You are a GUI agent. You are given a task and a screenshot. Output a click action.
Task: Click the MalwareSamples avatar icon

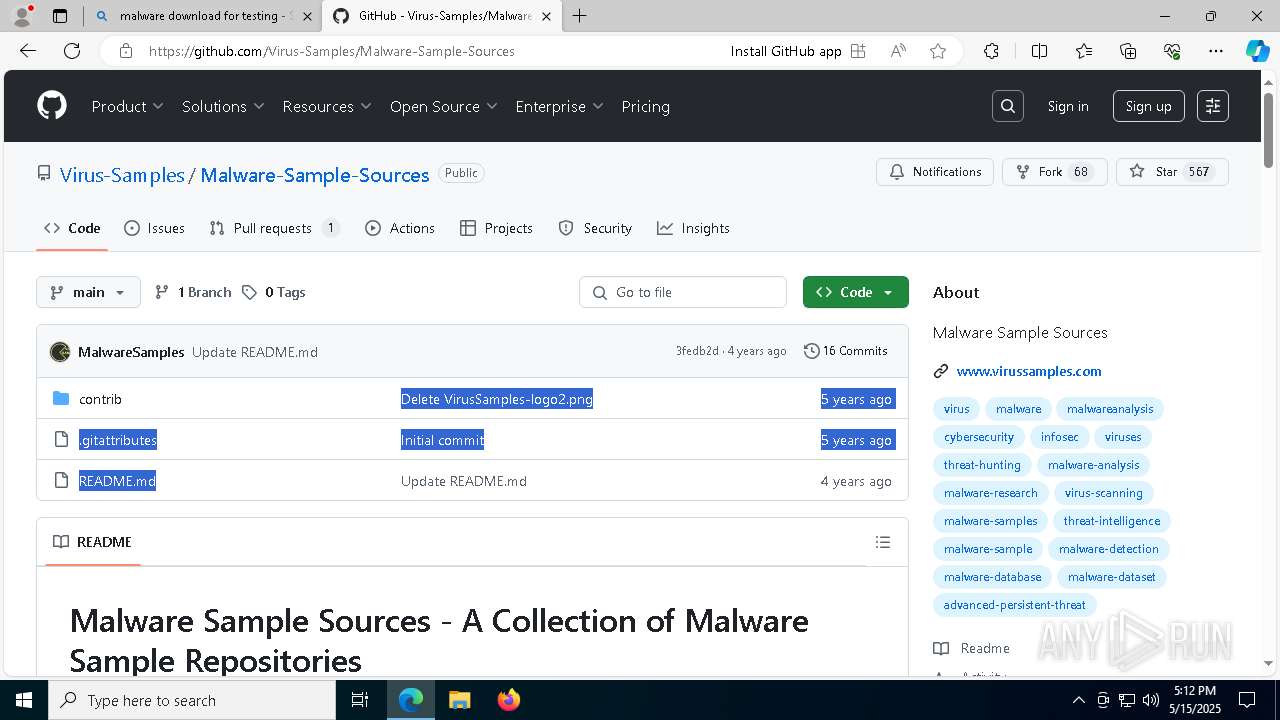pos(60,351)
